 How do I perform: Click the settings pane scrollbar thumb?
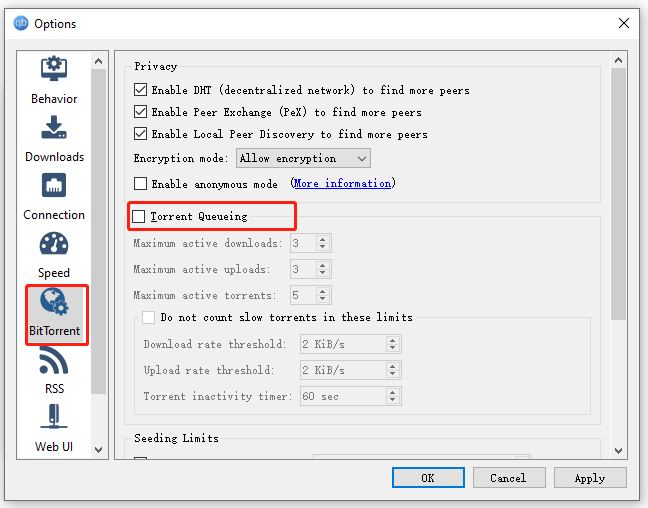(x=618, y=194)
